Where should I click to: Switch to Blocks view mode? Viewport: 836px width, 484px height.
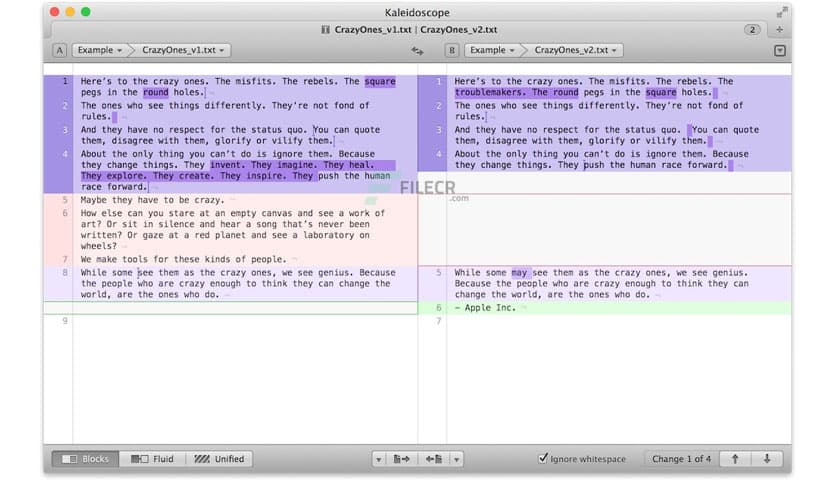[x=85, y=459]
